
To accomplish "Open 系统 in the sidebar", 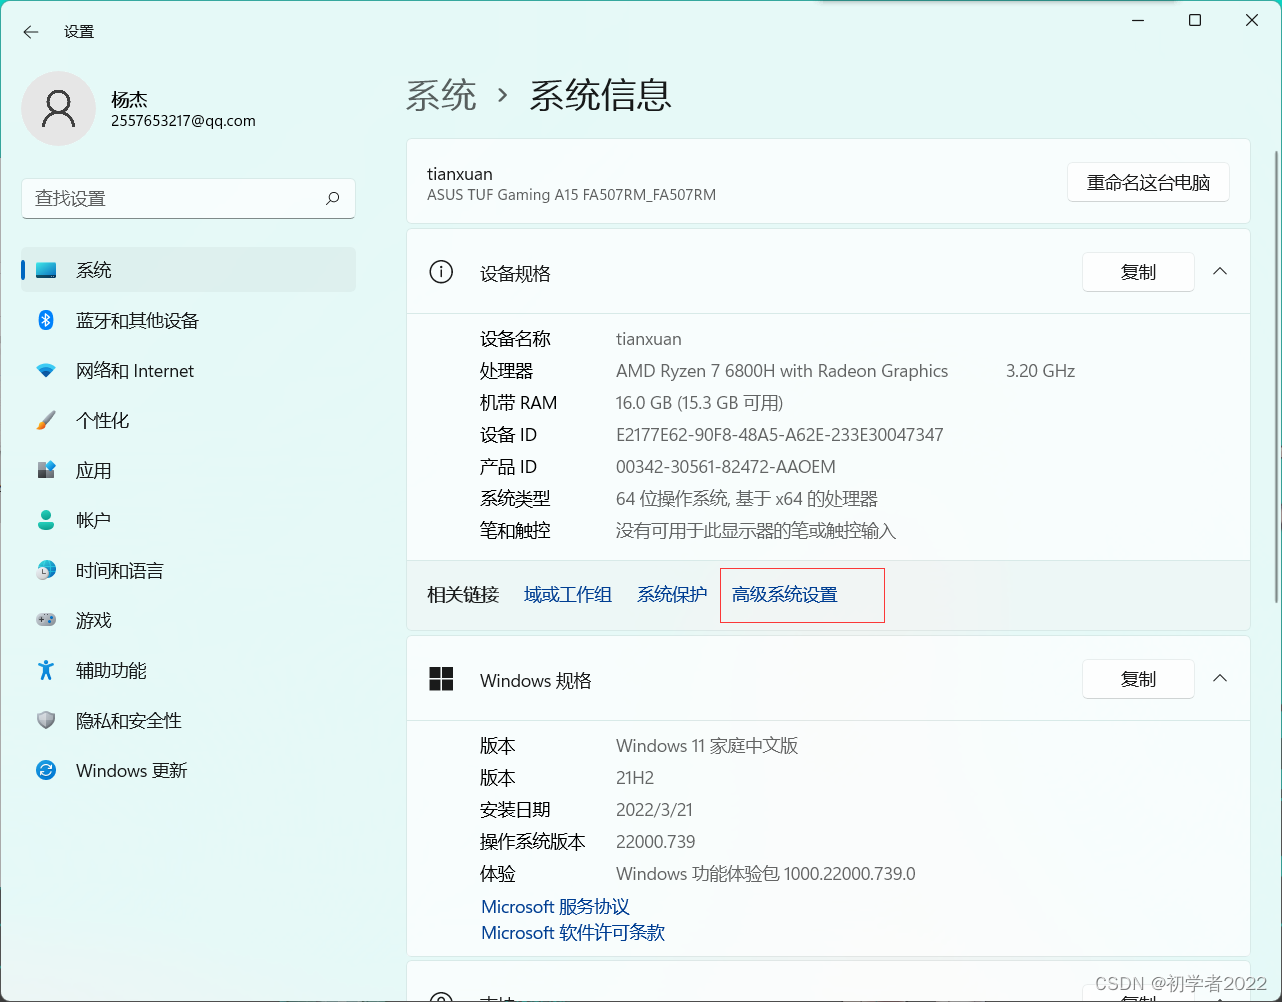I will (x=188, y=270).
